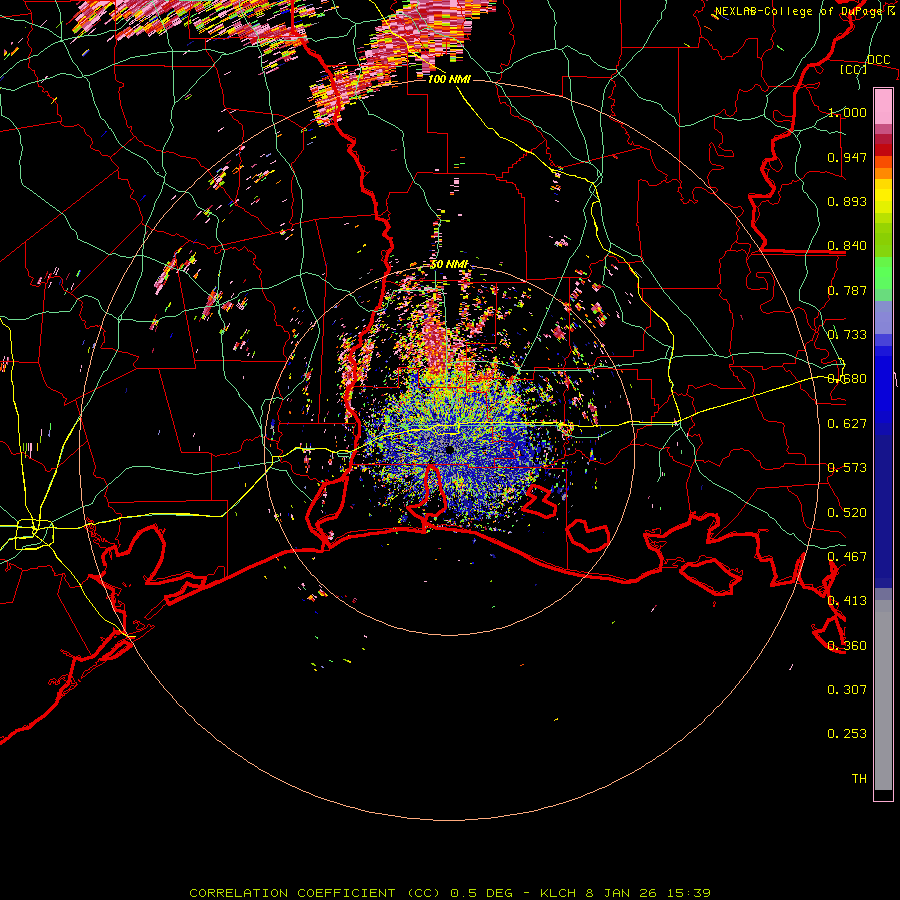Image resolution: width=900 pixels, height=900 pixels.
Task: Select the 0.307 legend value
Action: [847, 690]
